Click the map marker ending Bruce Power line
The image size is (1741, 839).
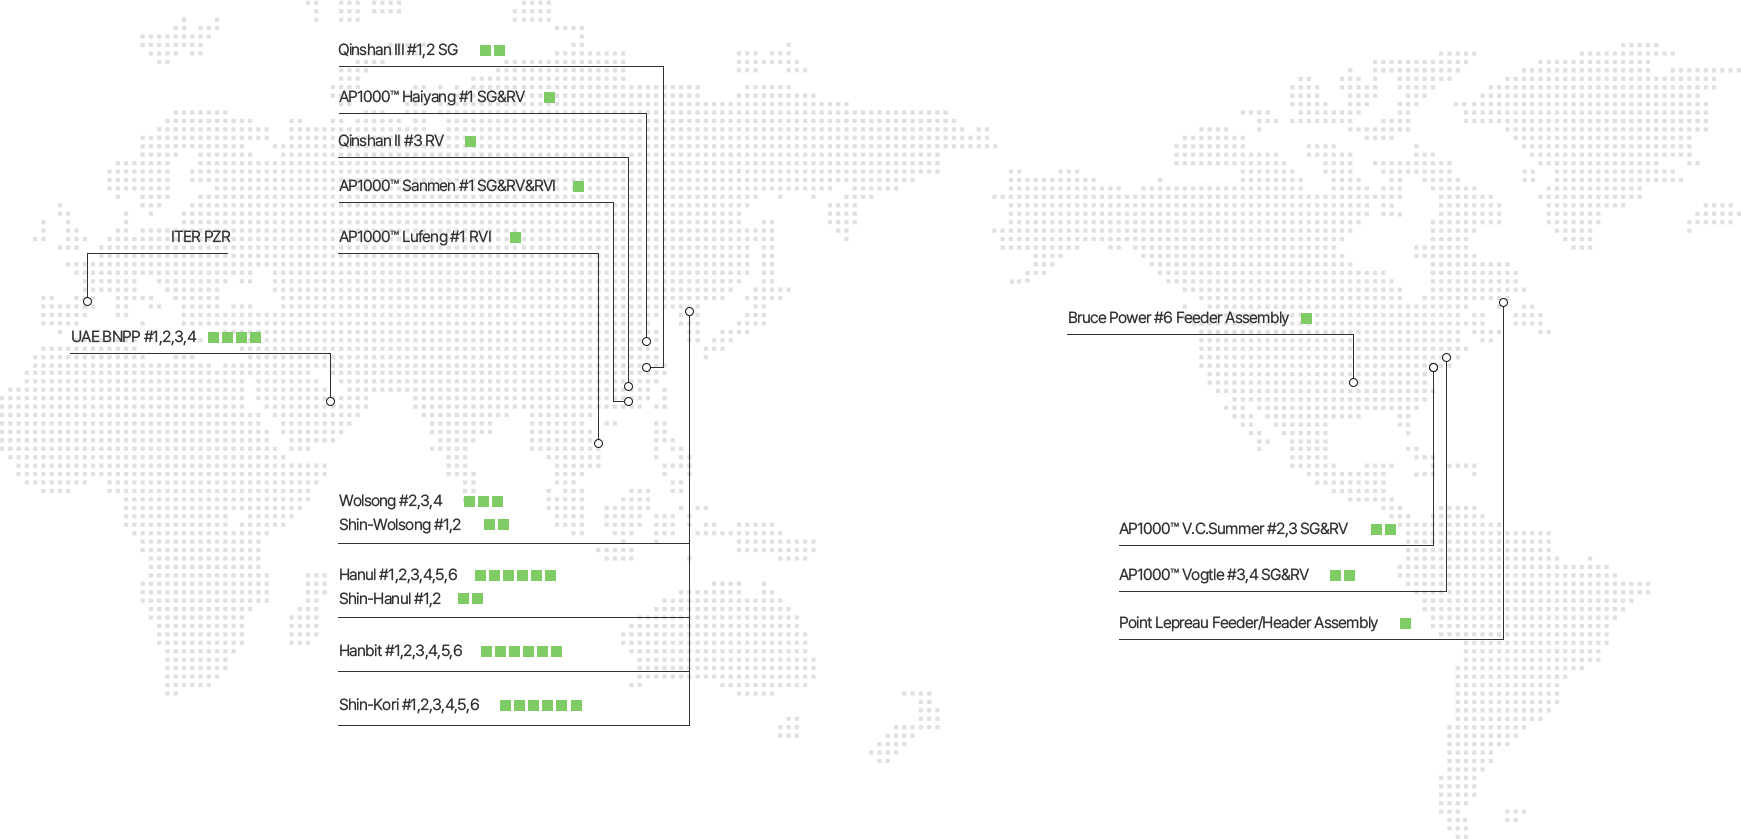click(x=1353, y=382)
